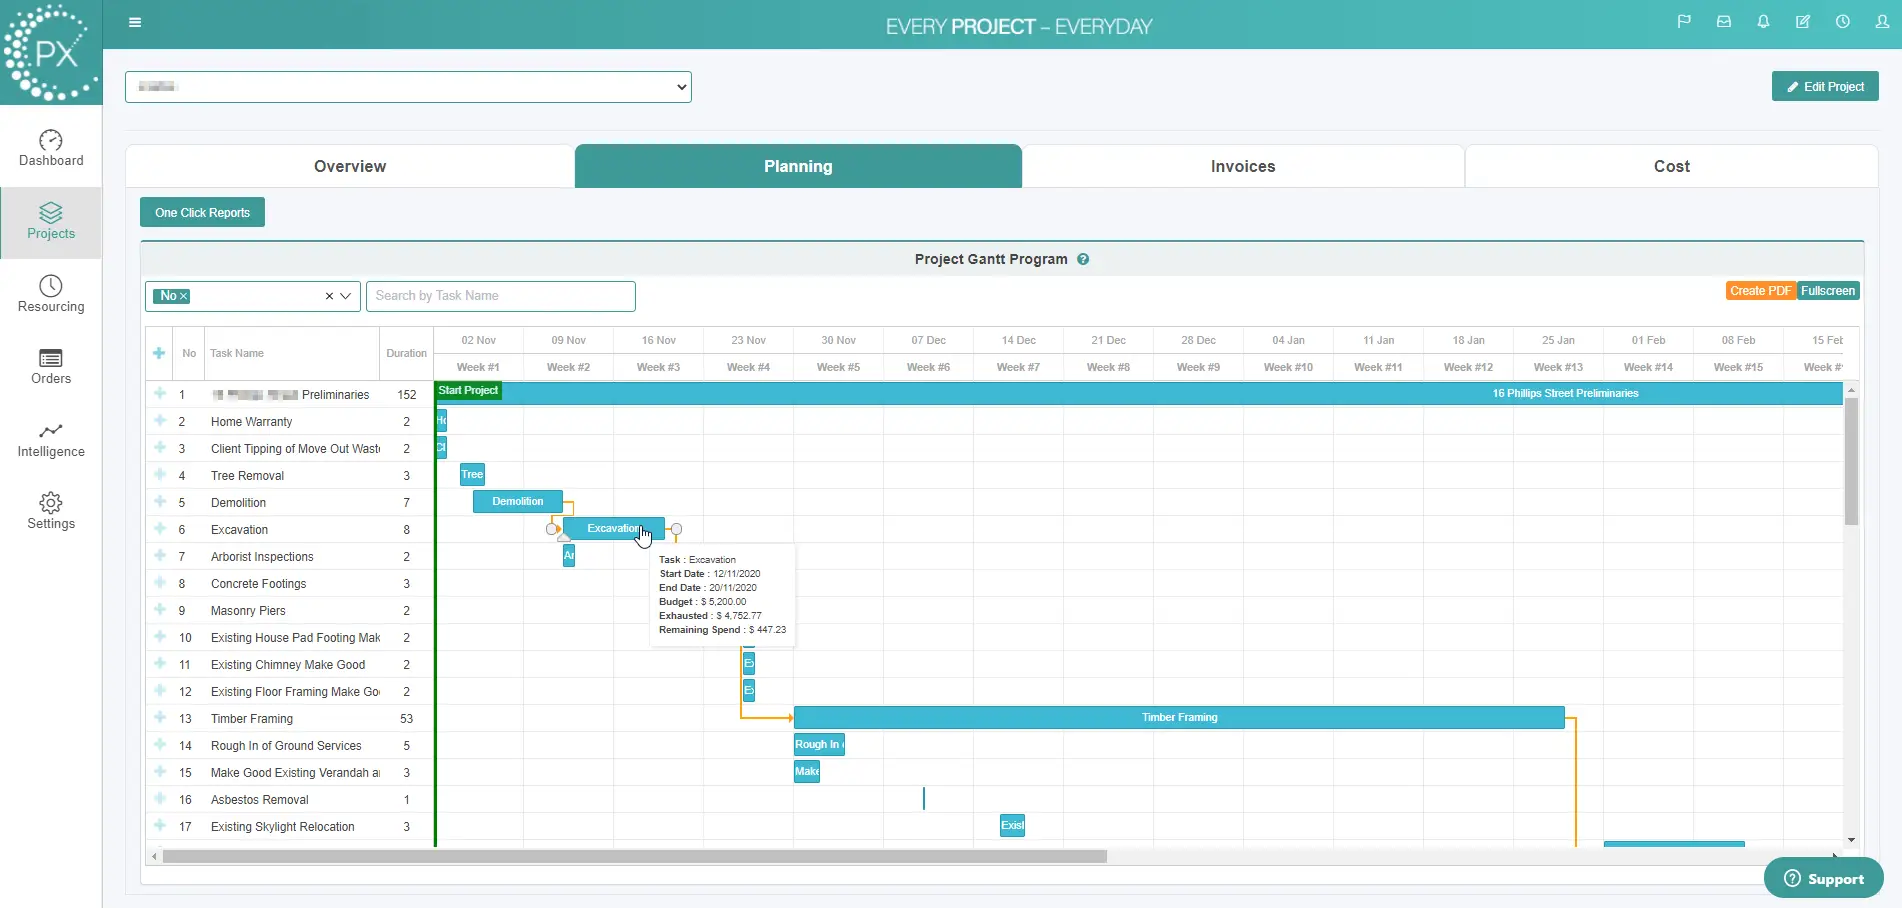Switch to the Cost tab
Image resolution: width=1902 pixels, height=908 pixels.
tap(1671, 166)
